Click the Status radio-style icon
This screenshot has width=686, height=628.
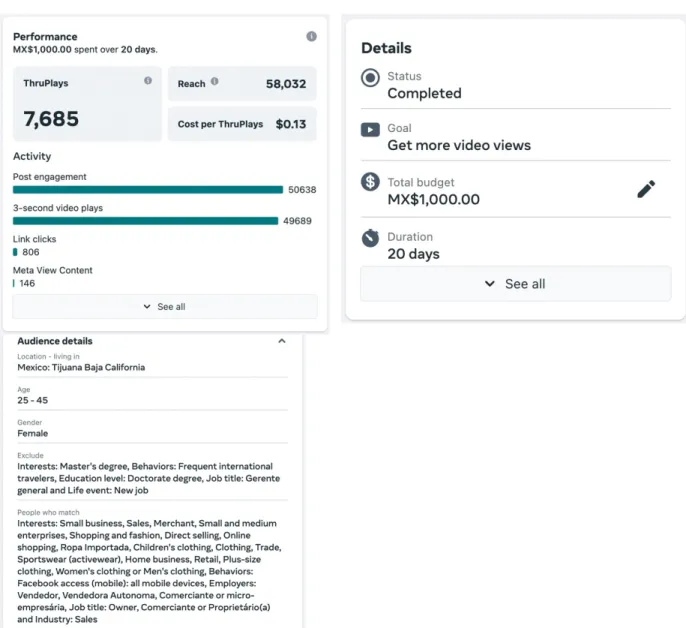(370, 78)
